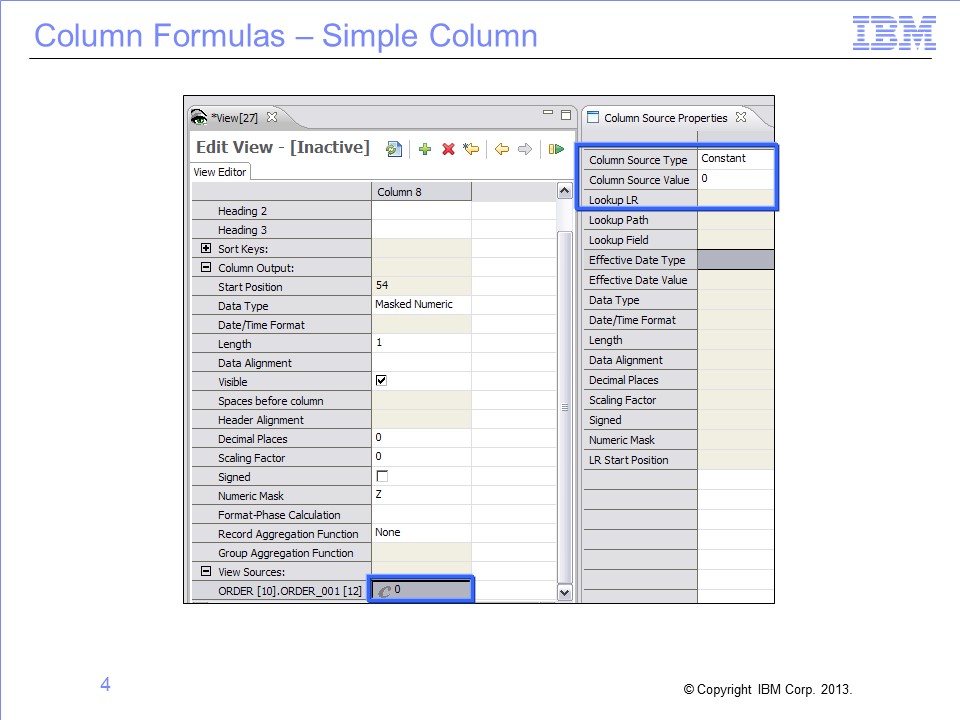This screenshot has height=720, width=960.
Task: Click the Numeric Mask label in Column Source Properties
Action: pos(621,440)
